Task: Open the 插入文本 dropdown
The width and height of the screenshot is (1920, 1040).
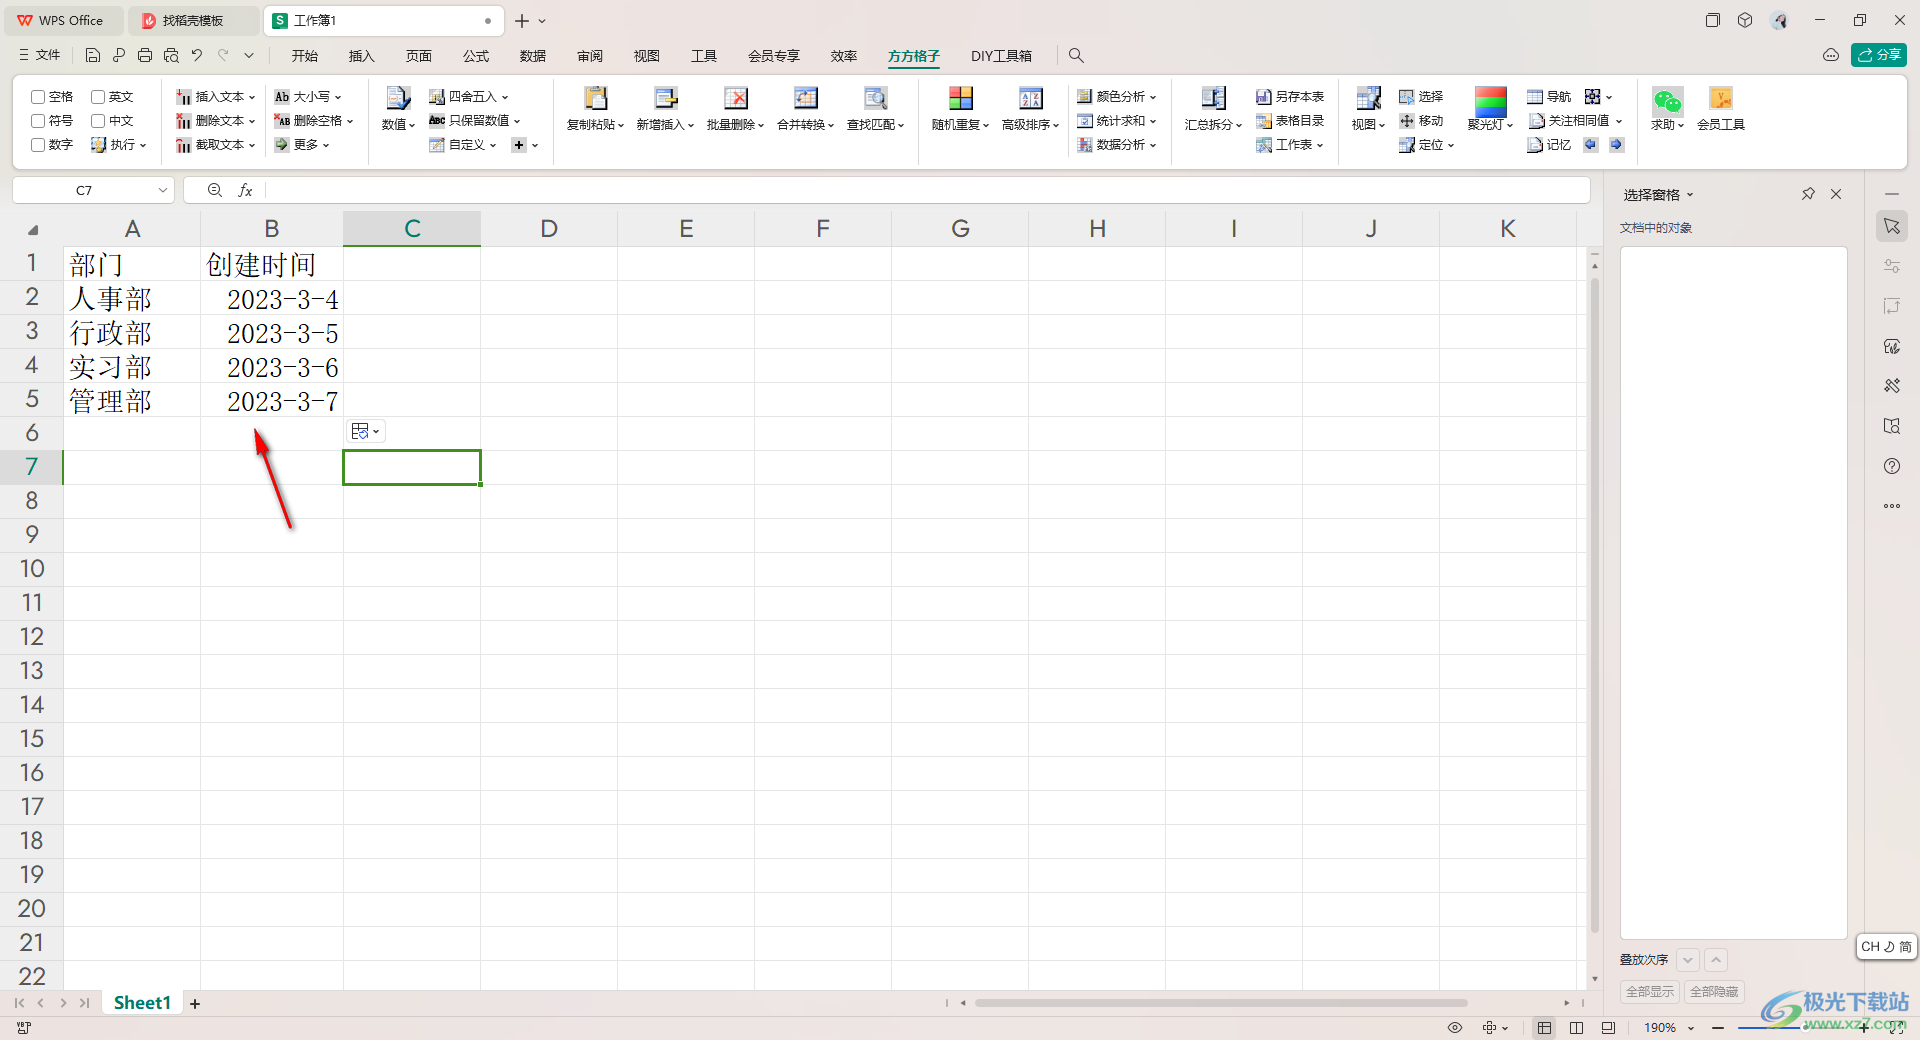Action: [x=216, y=97]
